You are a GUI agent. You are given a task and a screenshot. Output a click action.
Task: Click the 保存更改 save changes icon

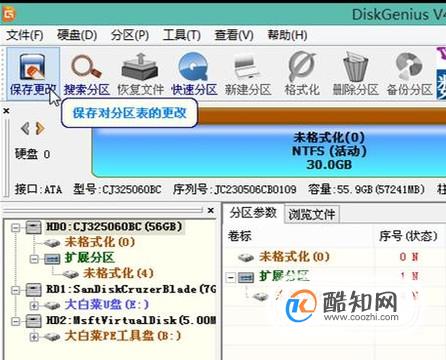click(33, 74)
